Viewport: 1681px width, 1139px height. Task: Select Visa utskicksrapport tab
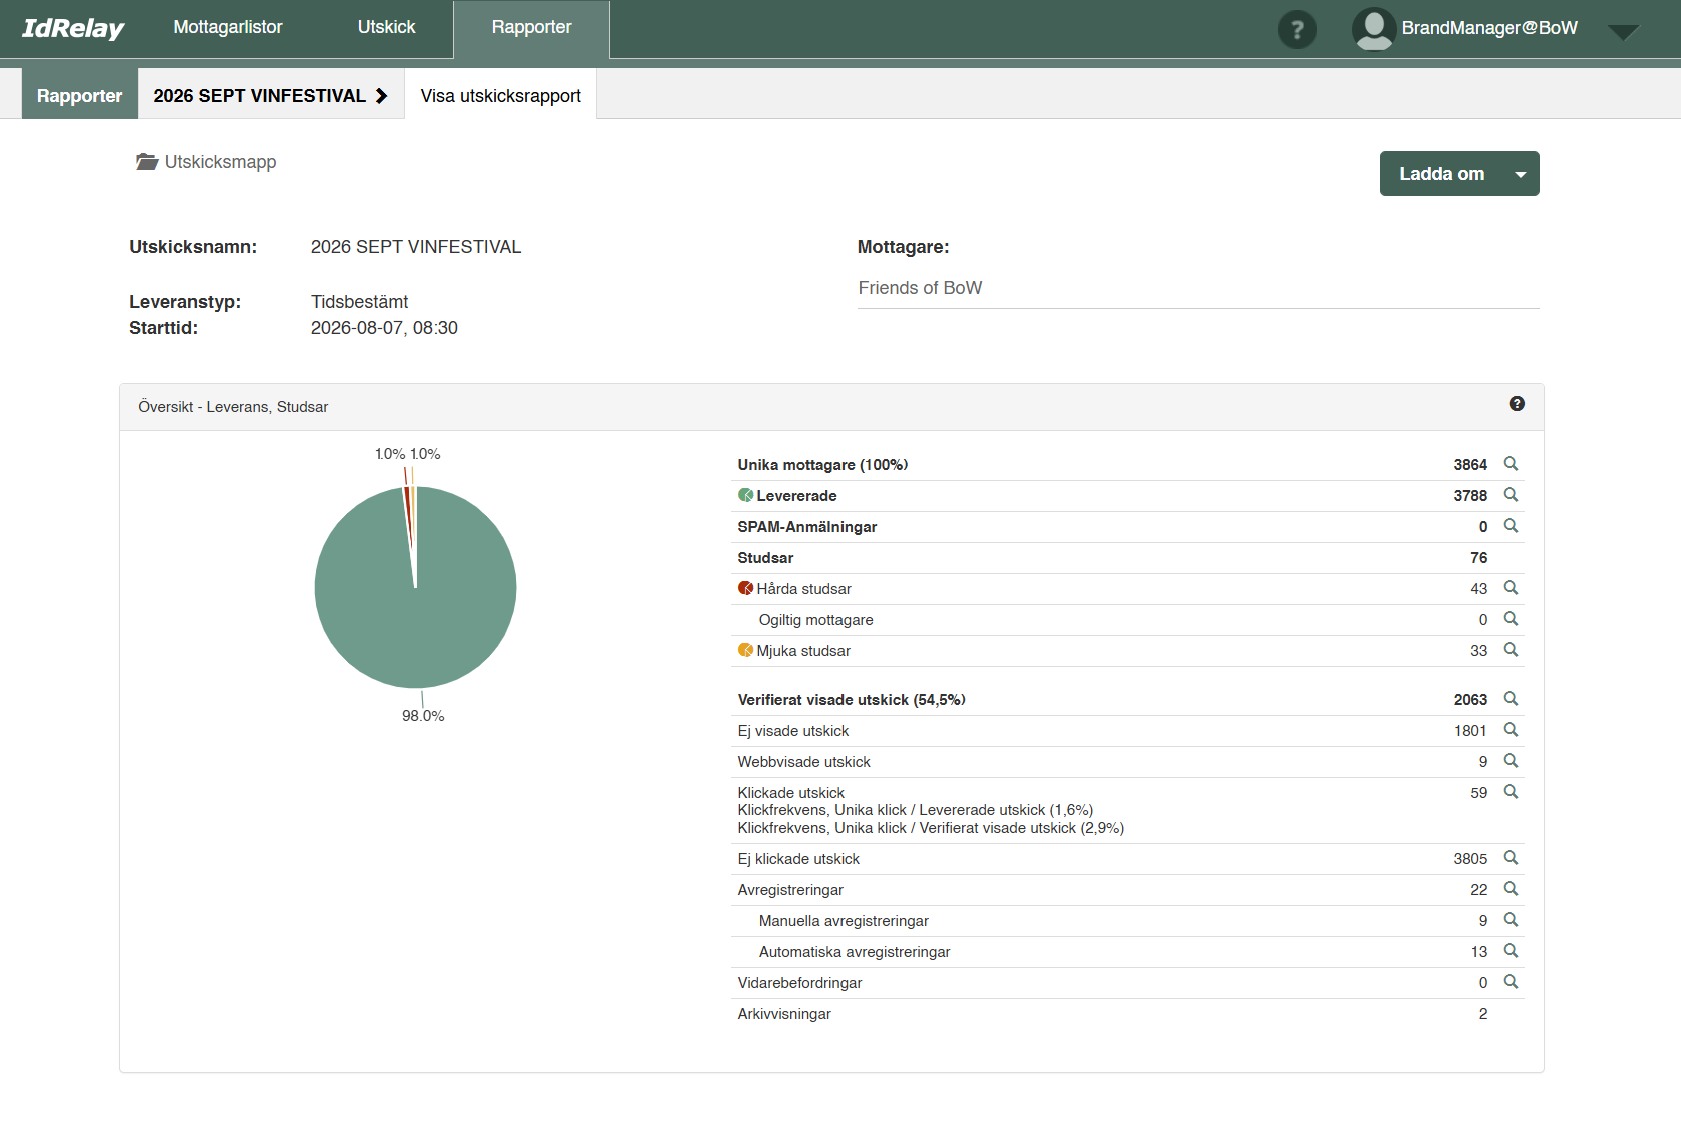[x=500, y=95]
